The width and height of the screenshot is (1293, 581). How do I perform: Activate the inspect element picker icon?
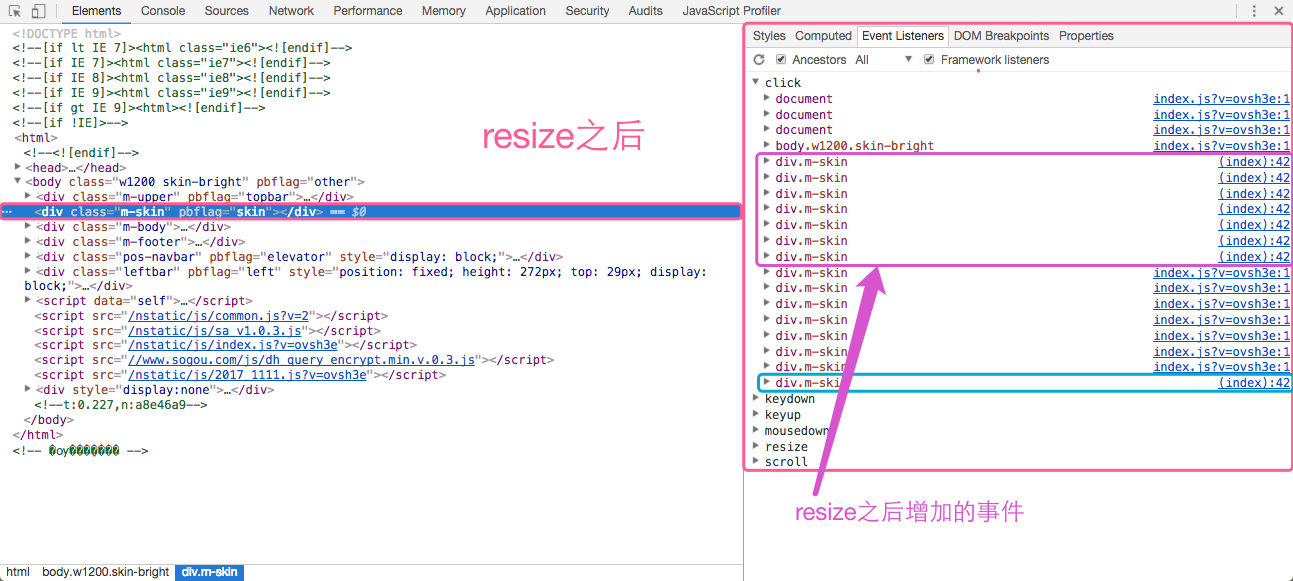click(15, 11)
